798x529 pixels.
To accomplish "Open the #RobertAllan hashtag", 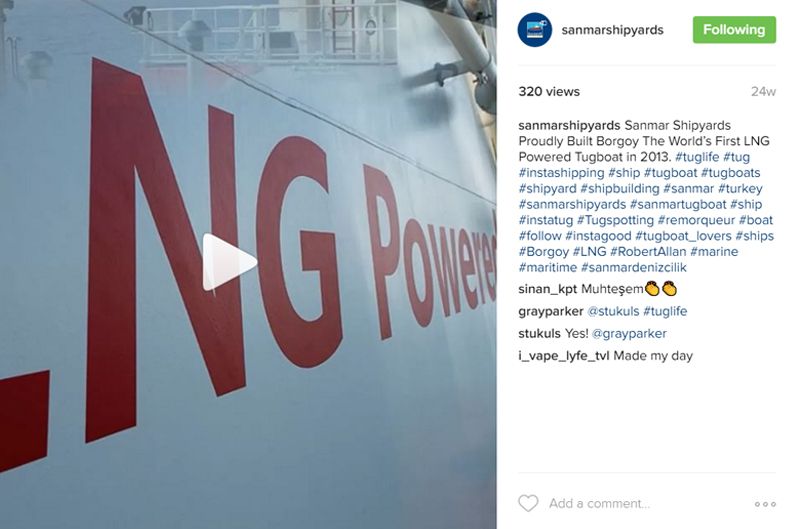I will pyautogui.click(x=648, y=252).
